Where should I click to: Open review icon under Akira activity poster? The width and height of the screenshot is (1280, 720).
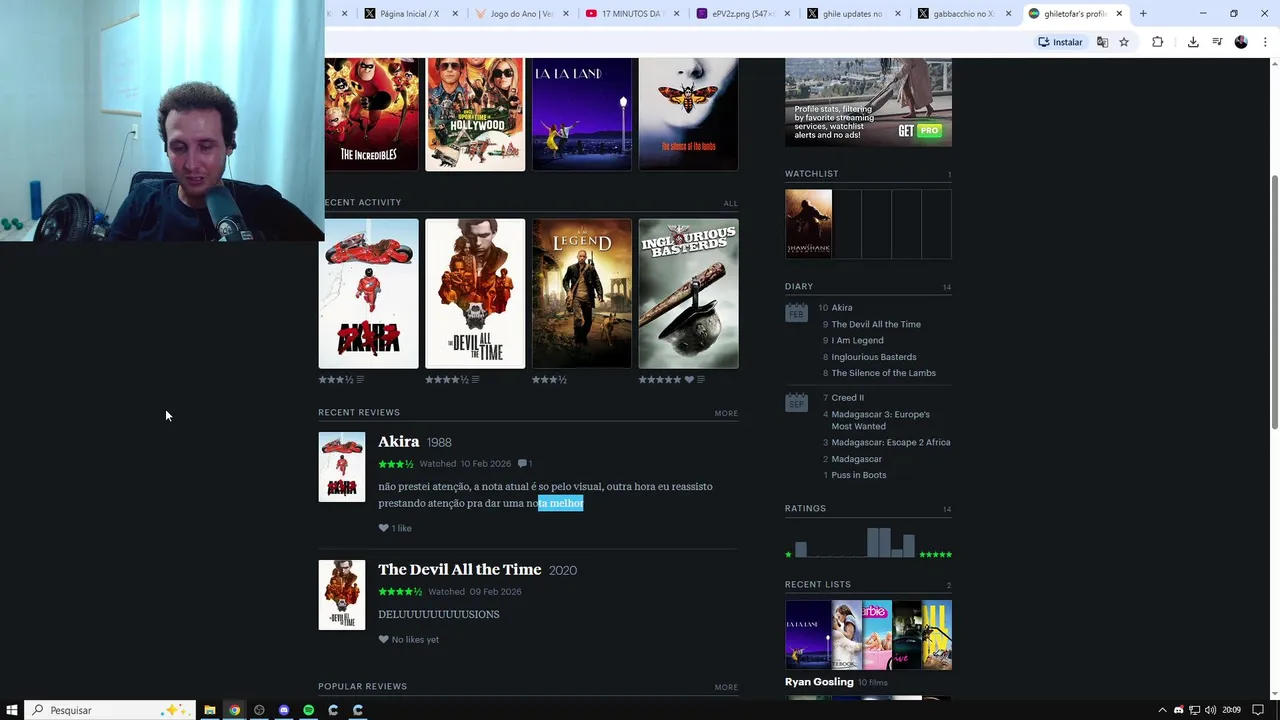[360, 380]
